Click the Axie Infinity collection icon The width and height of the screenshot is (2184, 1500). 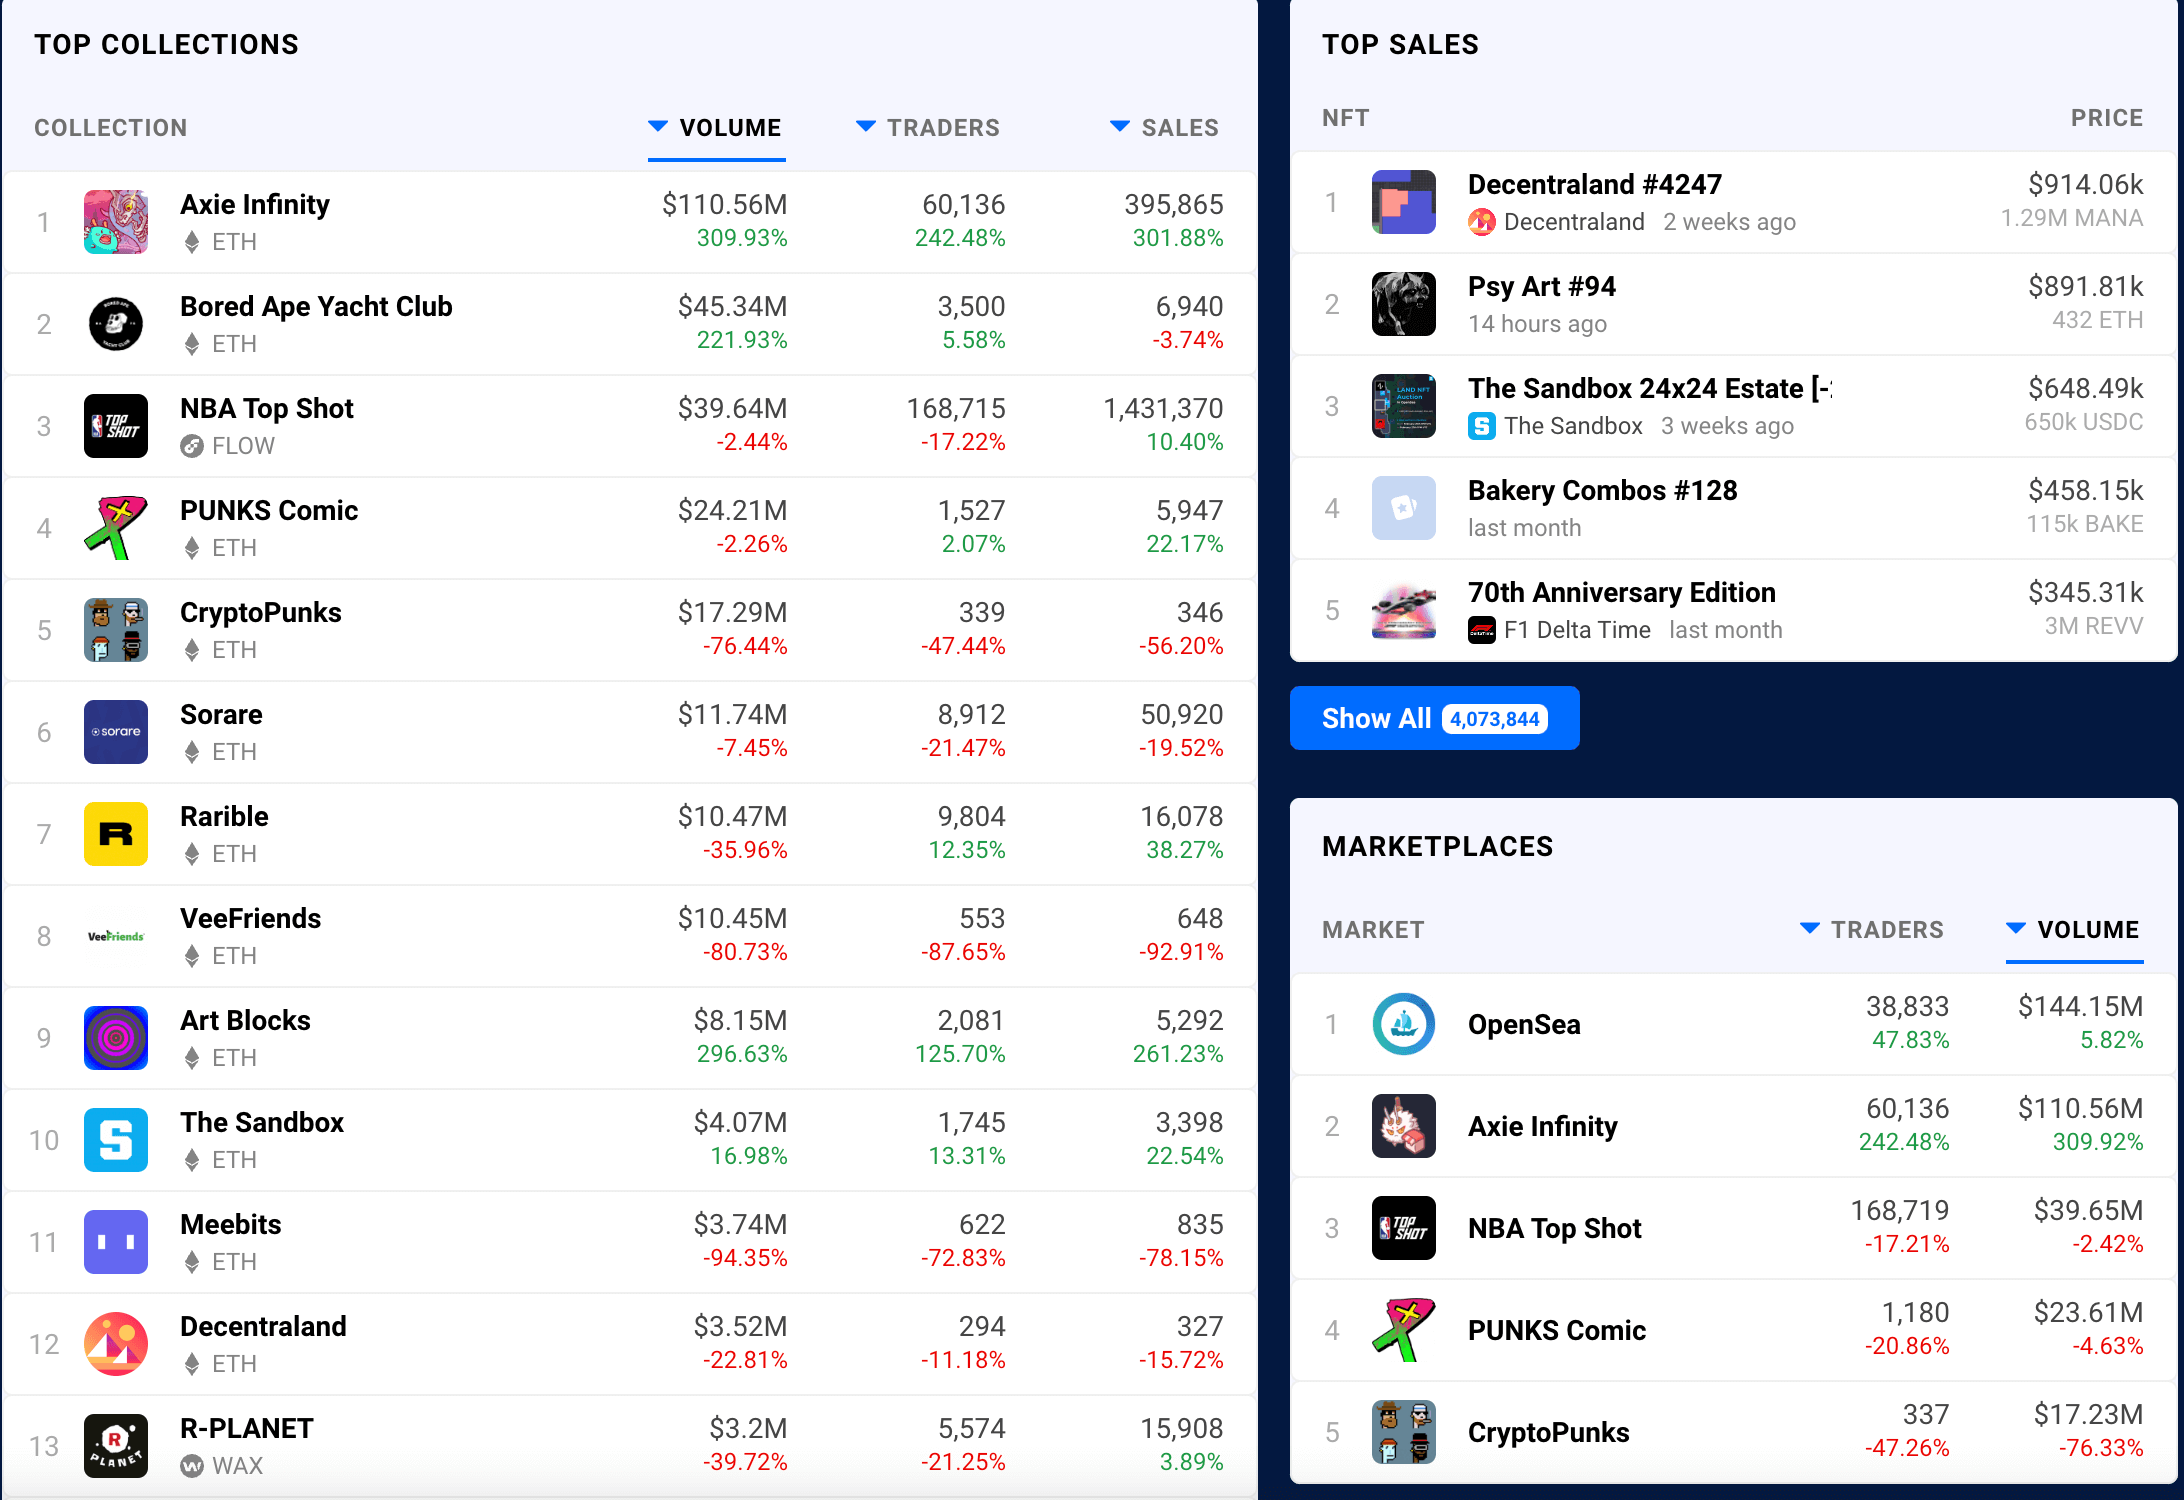click(x=116, y=222)
